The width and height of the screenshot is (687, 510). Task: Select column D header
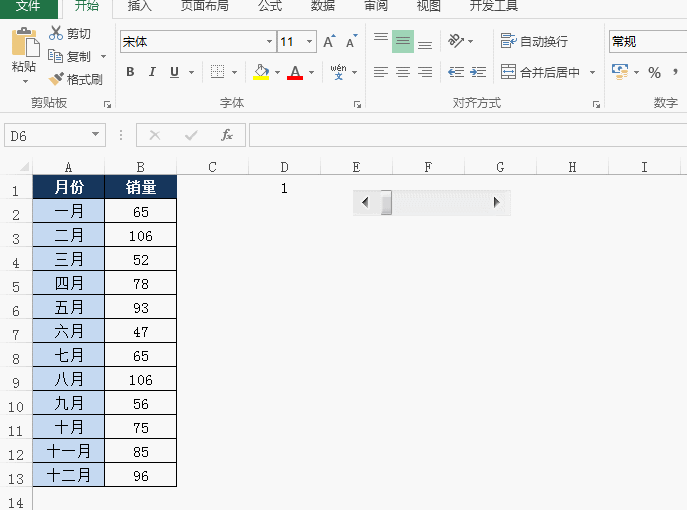click(284, 167)
